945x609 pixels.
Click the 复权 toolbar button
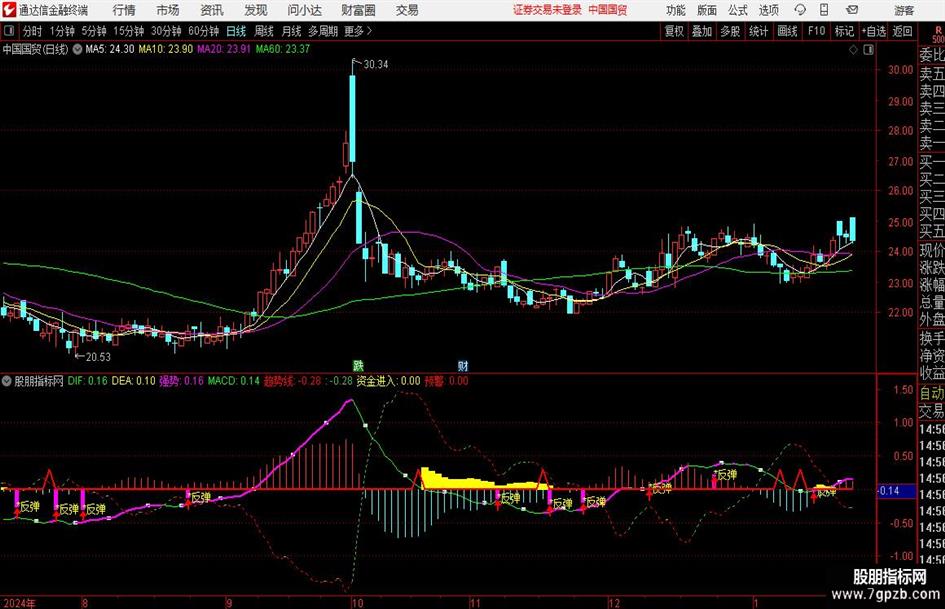[x=674, y=31]
